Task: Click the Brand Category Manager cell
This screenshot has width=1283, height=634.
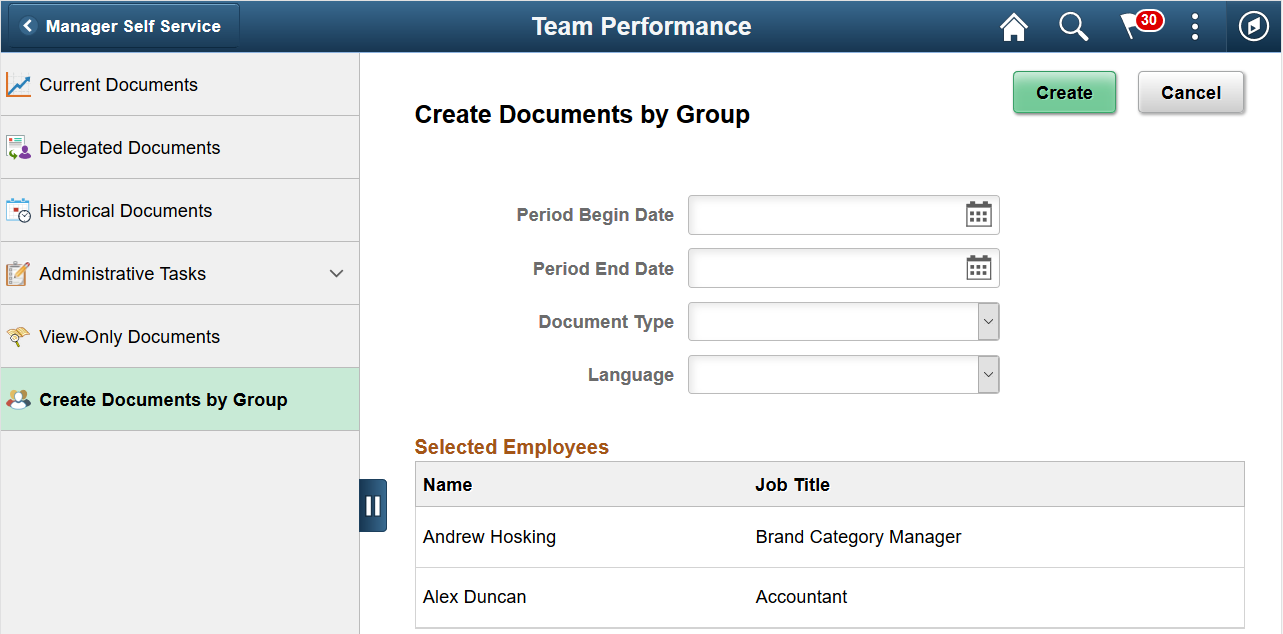Action: pos(859,537)
